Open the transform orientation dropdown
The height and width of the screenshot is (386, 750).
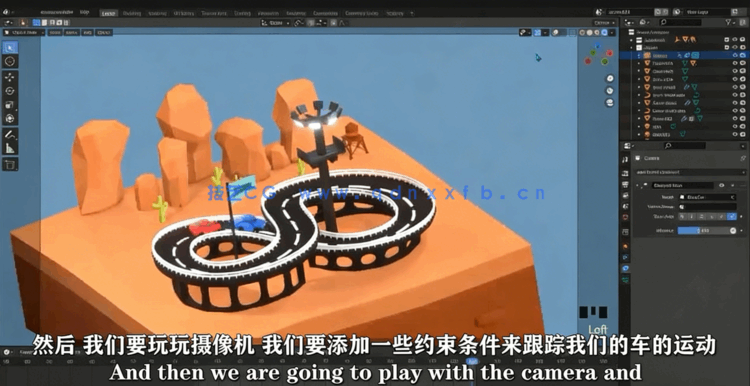coord(276,22)
